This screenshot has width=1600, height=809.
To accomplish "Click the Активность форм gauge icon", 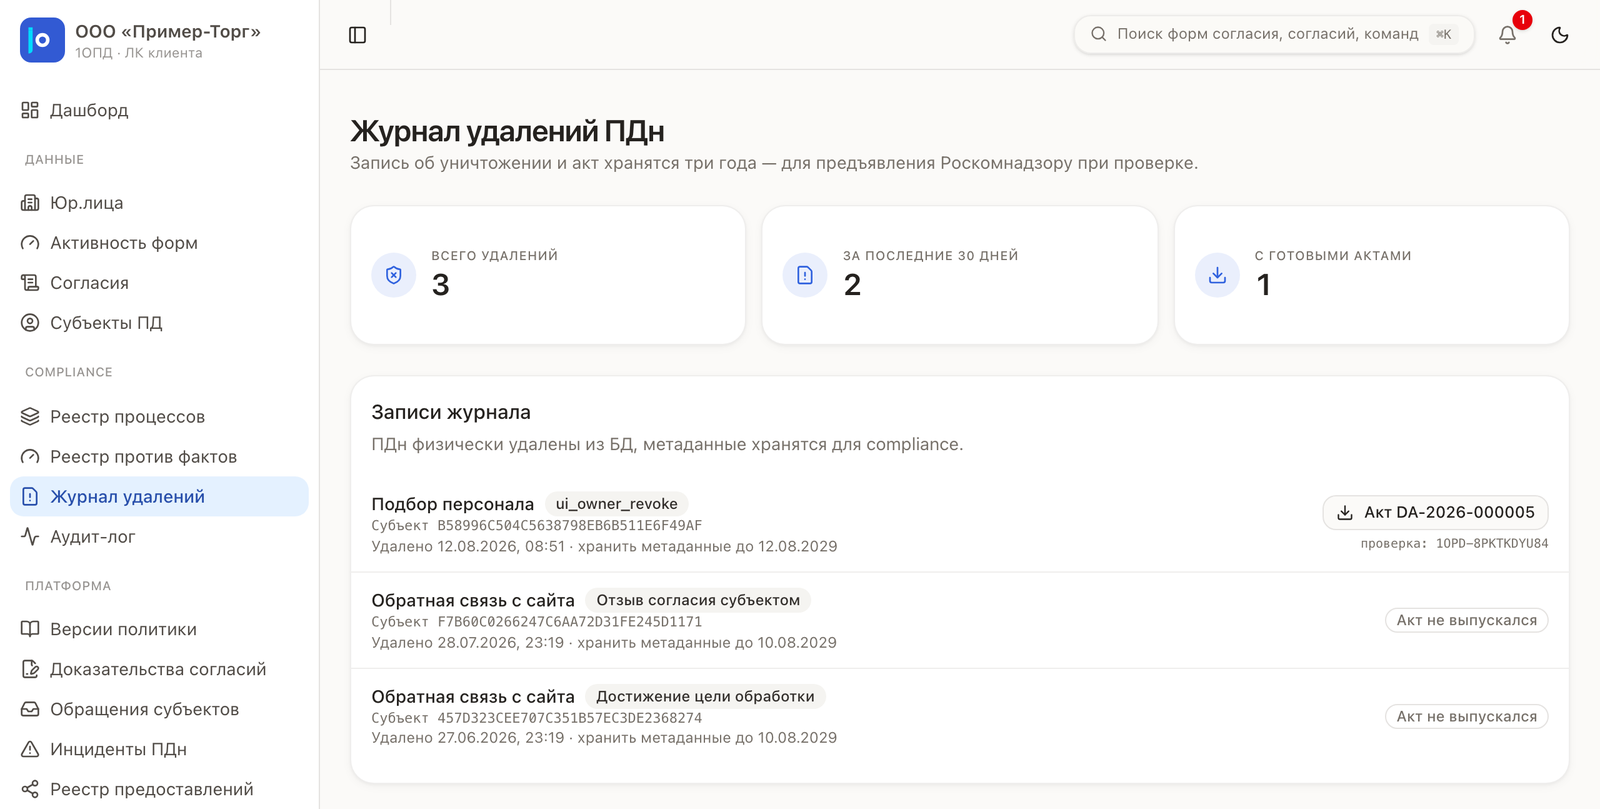I will coord(30,243).
